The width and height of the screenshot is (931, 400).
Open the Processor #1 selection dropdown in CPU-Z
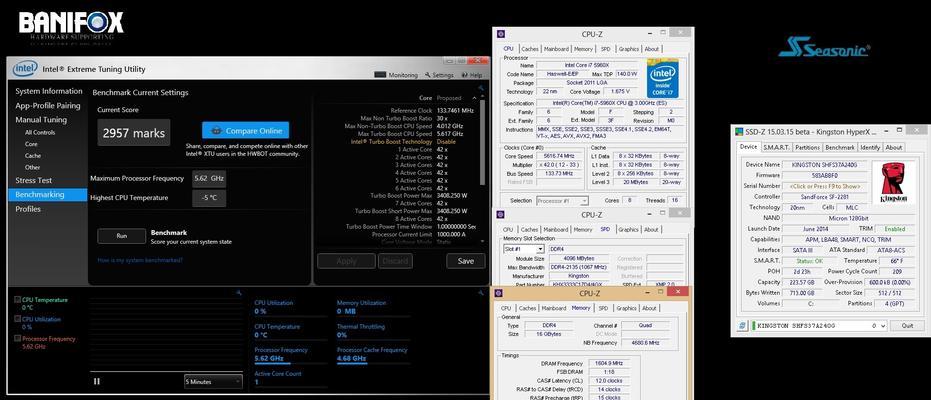562,201
